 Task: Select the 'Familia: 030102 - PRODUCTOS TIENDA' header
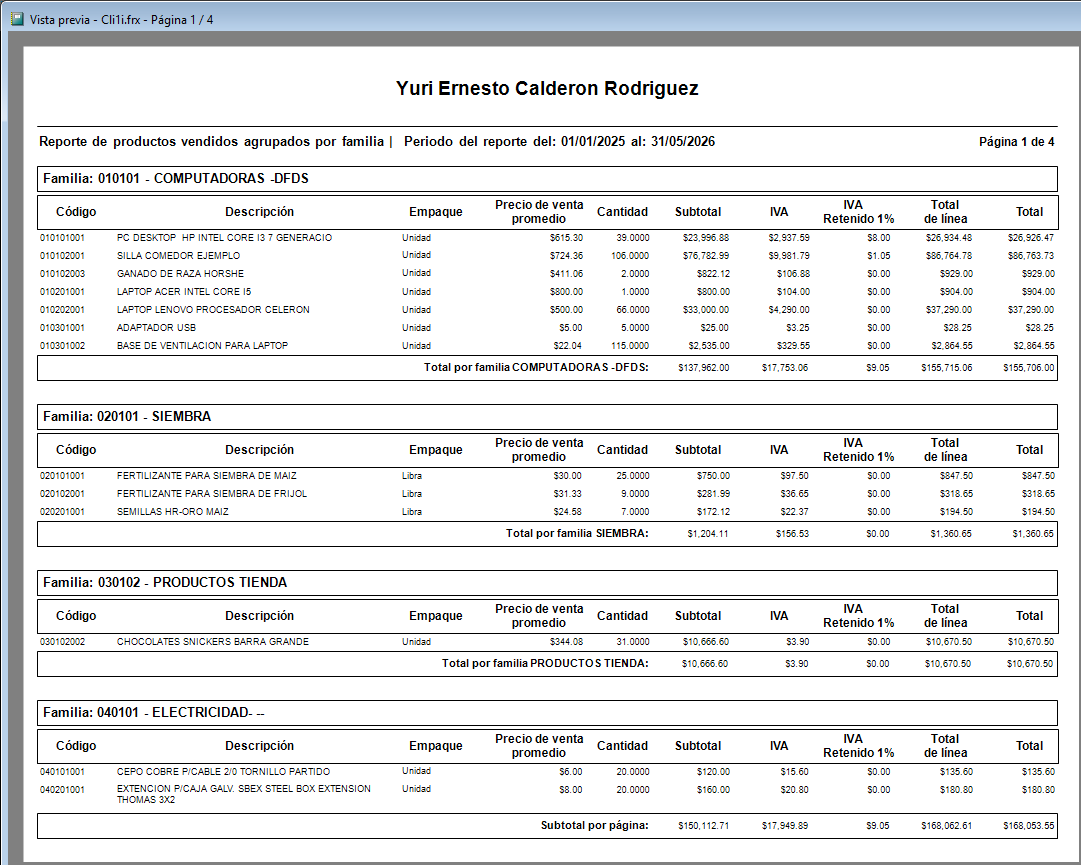click(x=547, y=583)
